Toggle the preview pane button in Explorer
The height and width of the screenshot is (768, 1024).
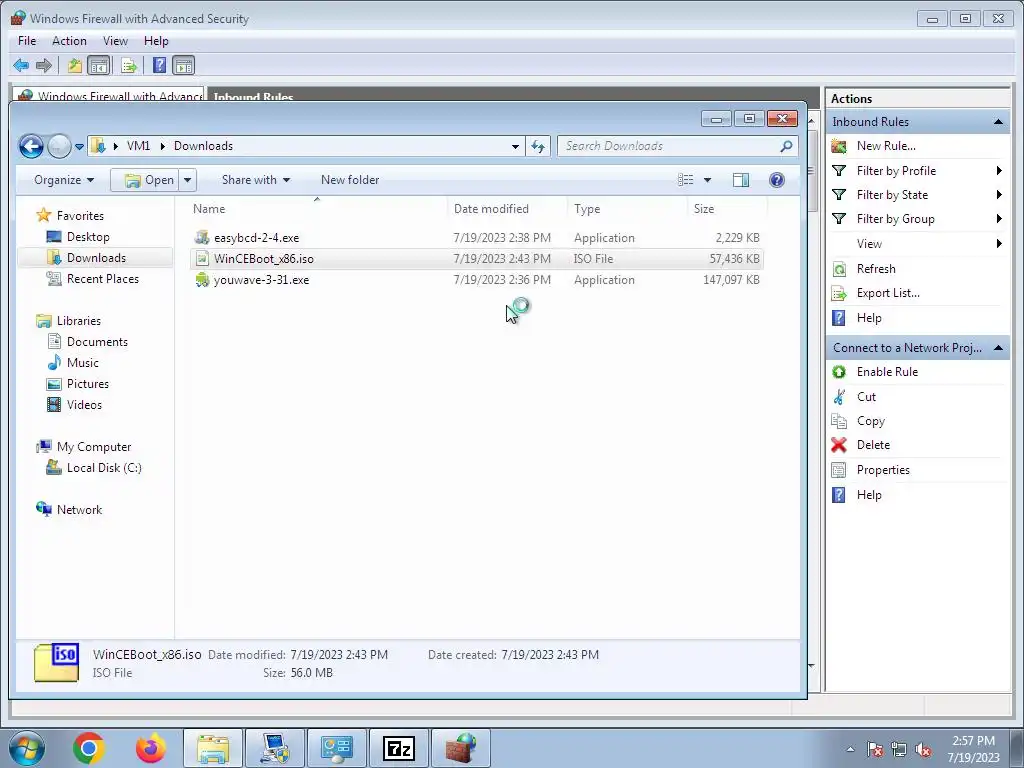741,180
